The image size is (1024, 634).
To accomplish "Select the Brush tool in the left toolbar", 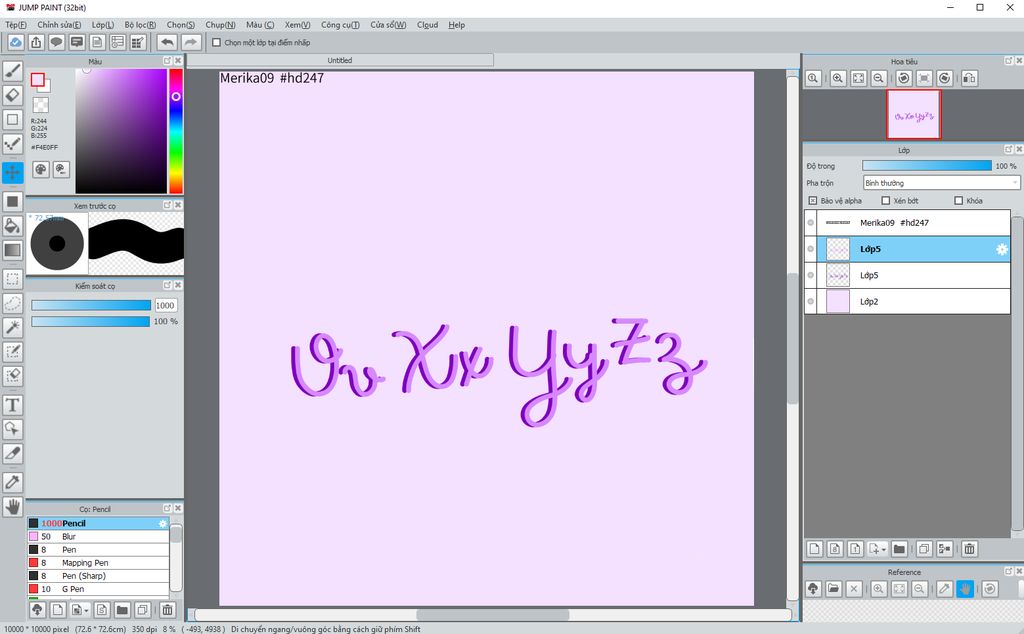I will coord(12,71).
